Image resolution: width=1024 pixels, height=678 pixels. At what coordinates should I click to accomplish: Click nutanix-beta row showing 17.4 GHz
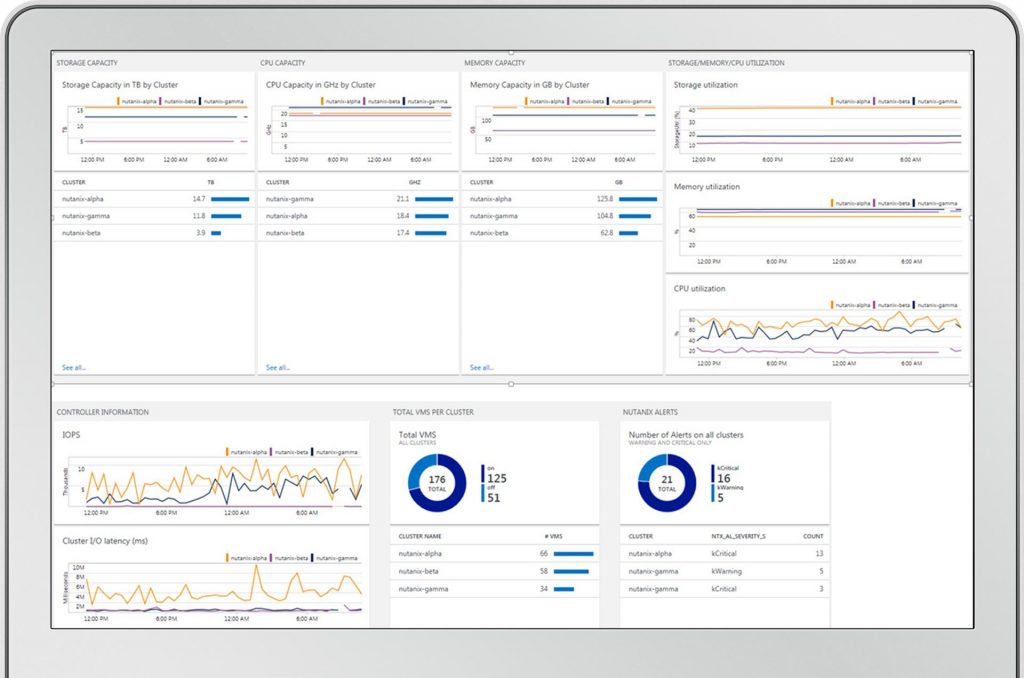tap(358, 233)
